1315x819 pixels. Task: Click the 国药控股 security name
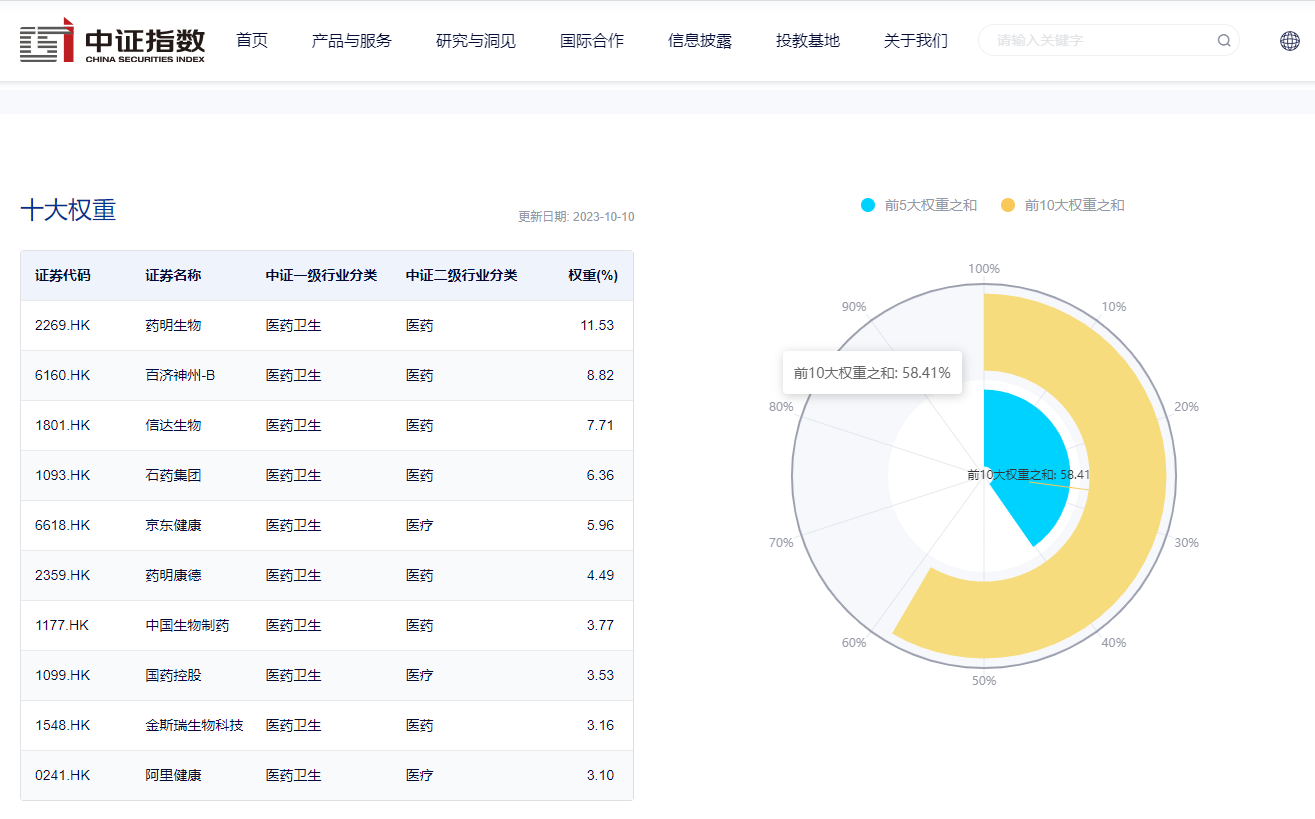coord(173,675)
